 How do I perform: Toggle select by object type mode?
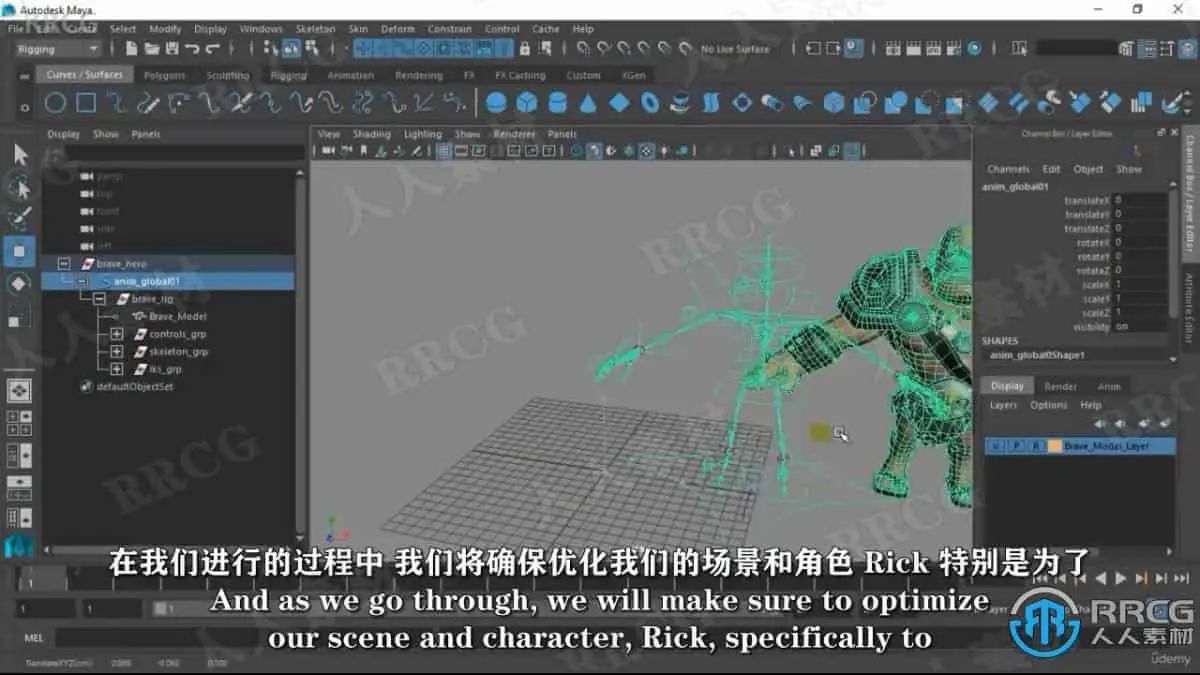pyautogui.click(x=291, y=48)
